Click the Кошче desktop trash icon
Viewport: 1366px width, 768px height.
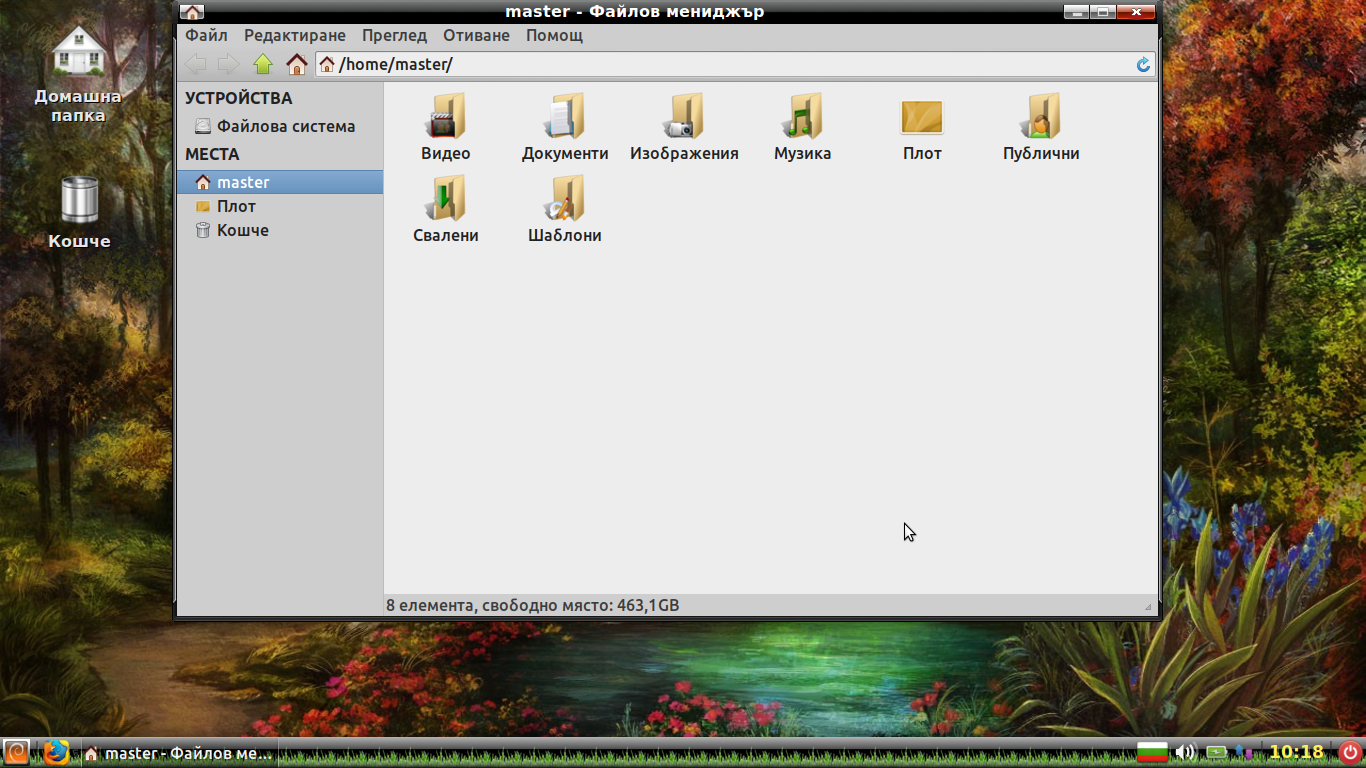tap(79, 213)
